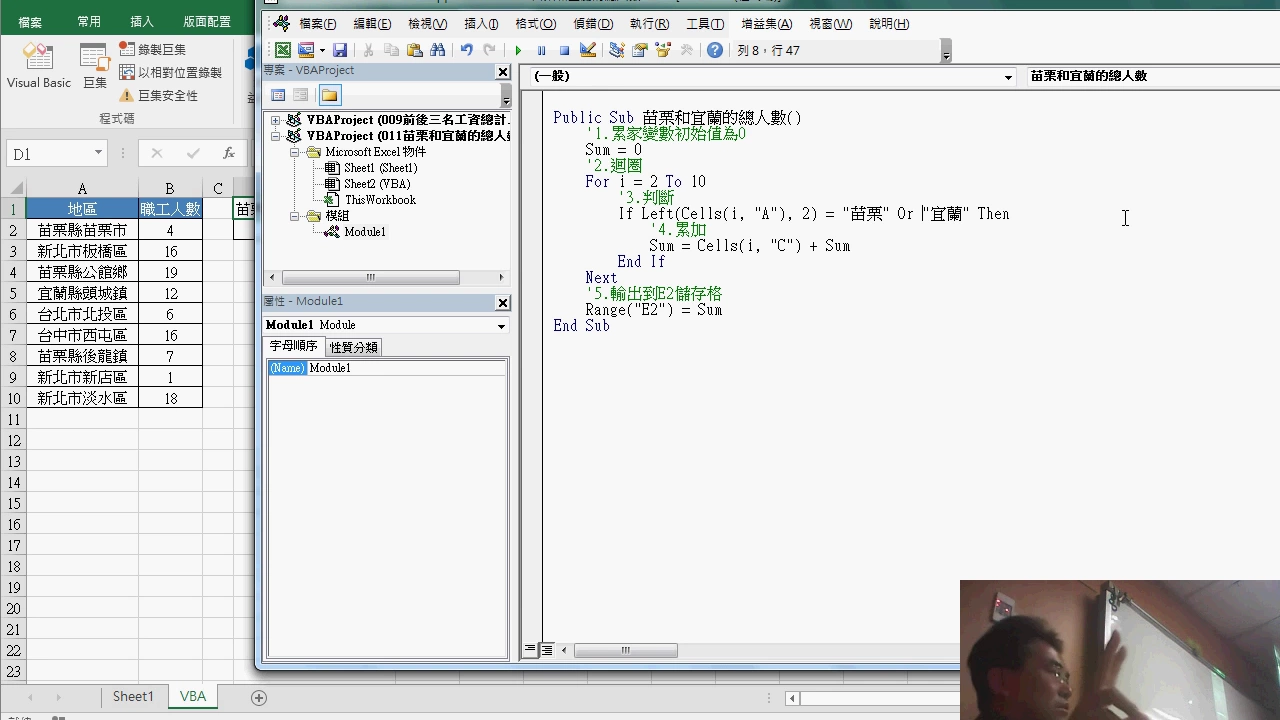Screen dimensions: 1280x720
Task: Toggle Folders icon in project pane
Action: point(330,95)
